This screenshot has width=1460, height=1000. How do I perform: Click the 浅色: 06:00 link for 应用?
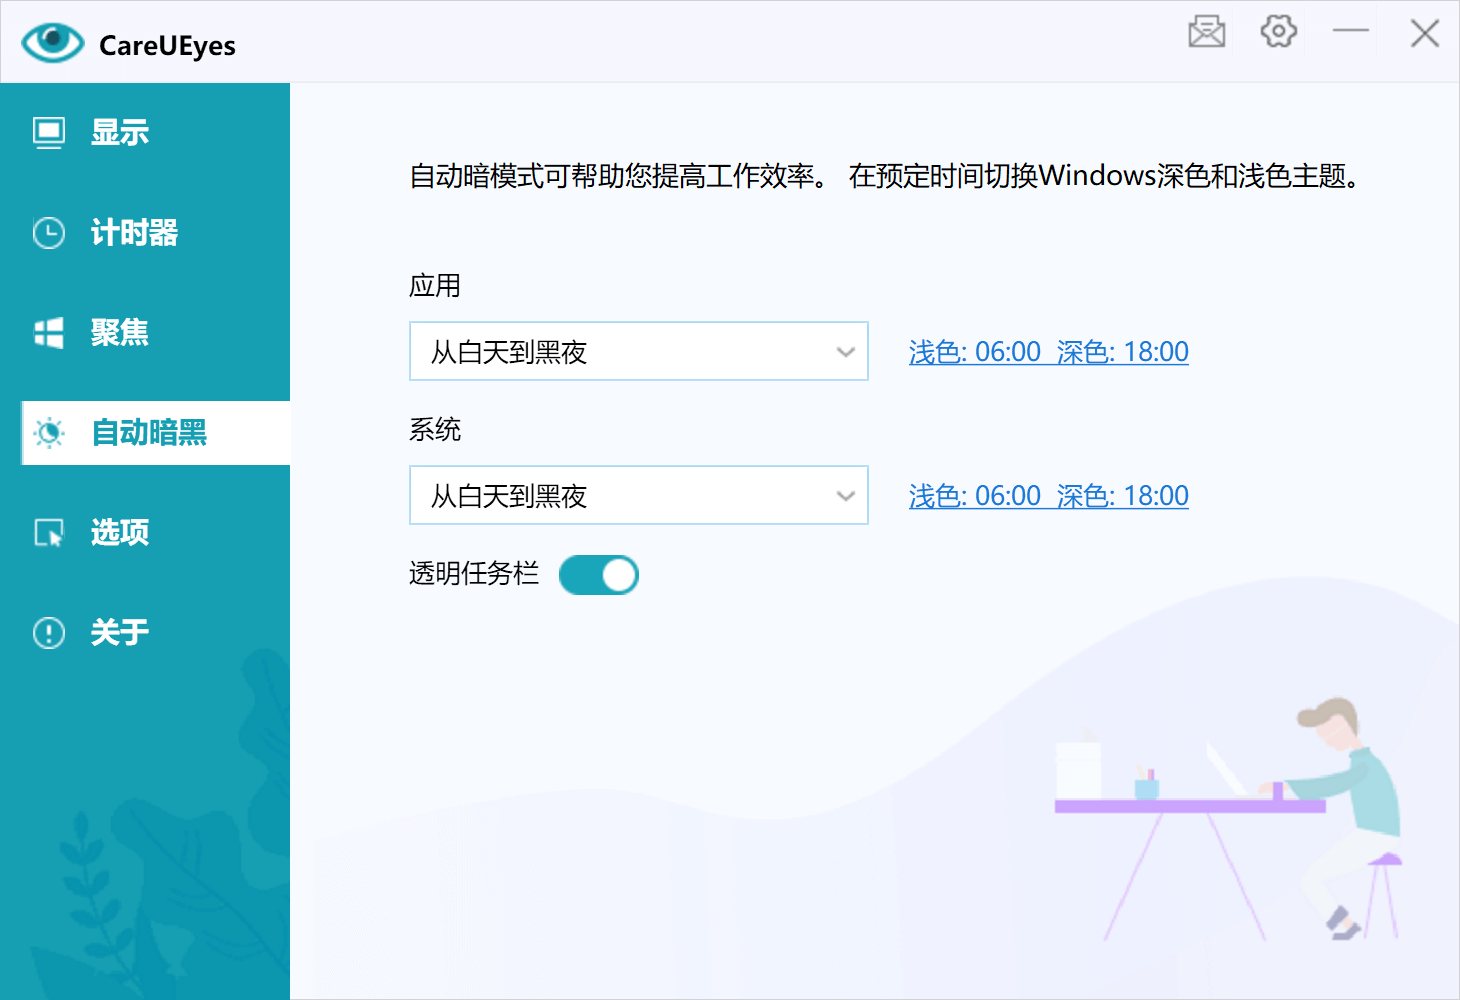(972, 351)
